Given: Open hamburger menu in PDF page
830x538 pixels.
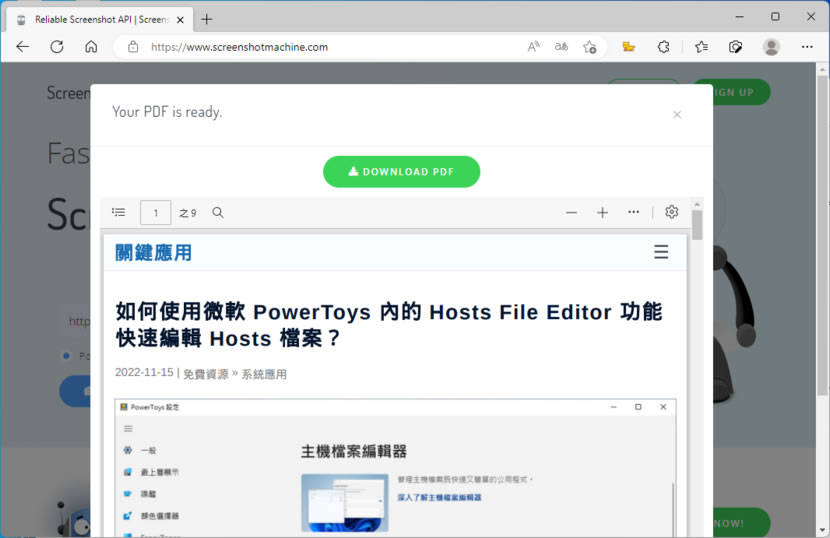Looking at the screenshot, I should tap(661, 252).
